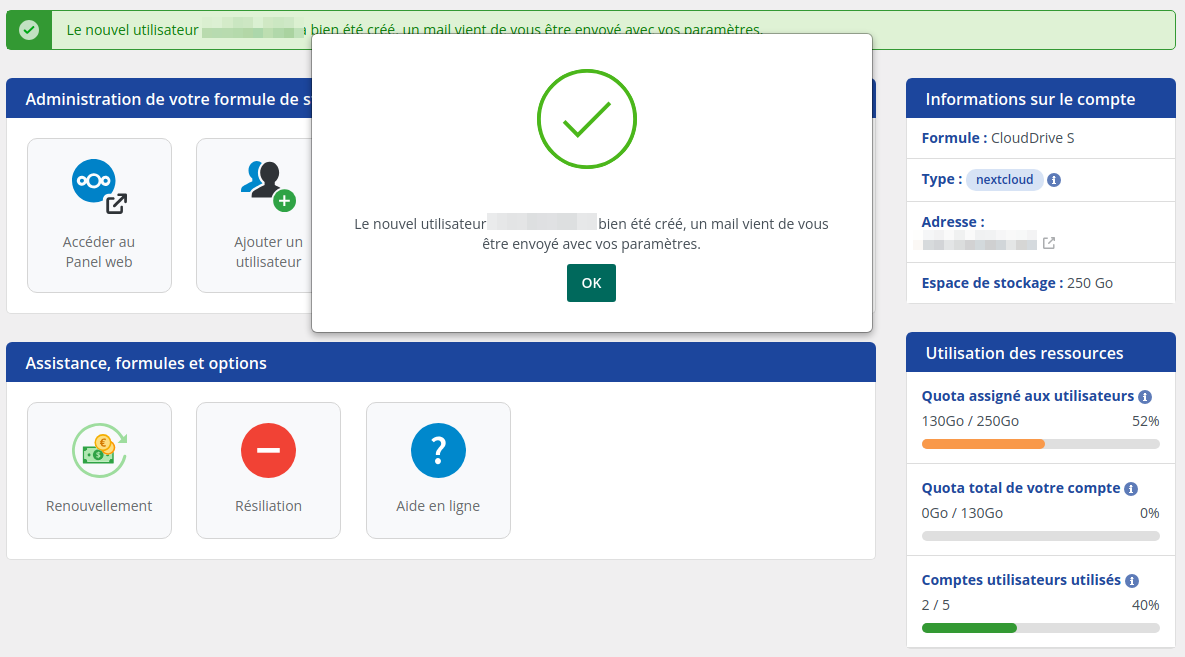Click the green check icon in notification banner
Screen dimensions: 1185x657
29,30
